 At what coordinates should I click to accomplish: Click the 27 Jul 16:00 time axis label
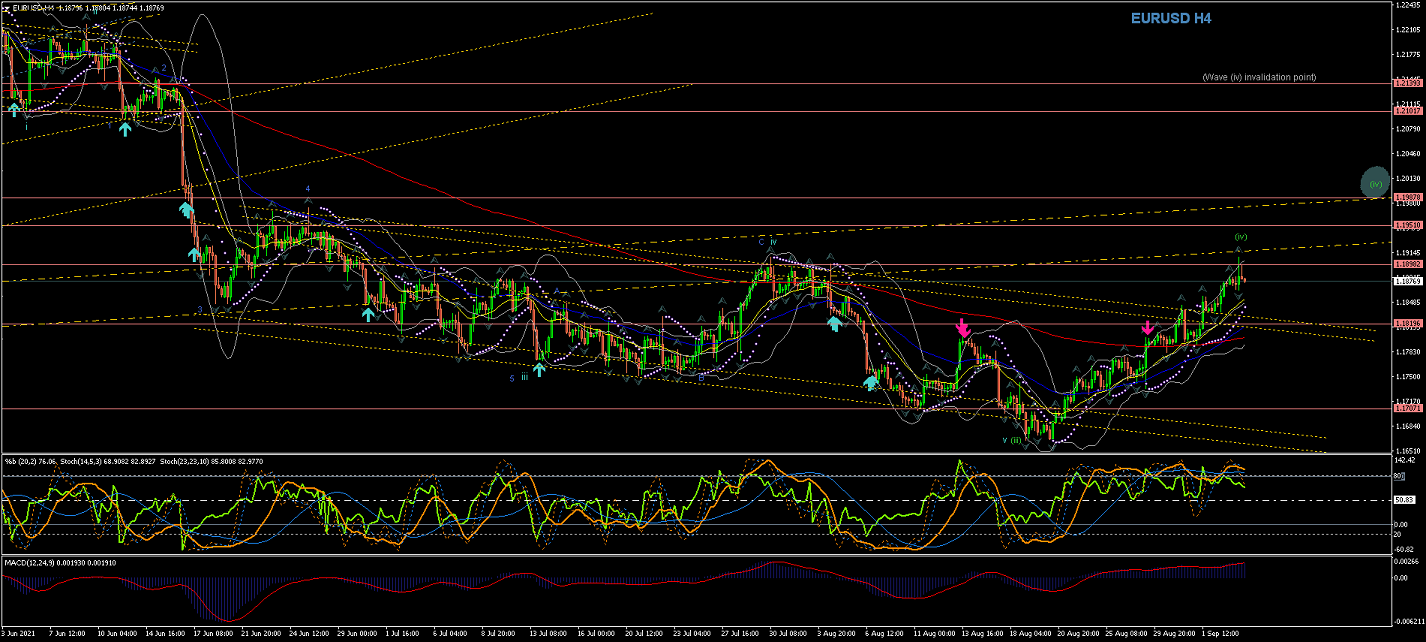click(738, 633)
